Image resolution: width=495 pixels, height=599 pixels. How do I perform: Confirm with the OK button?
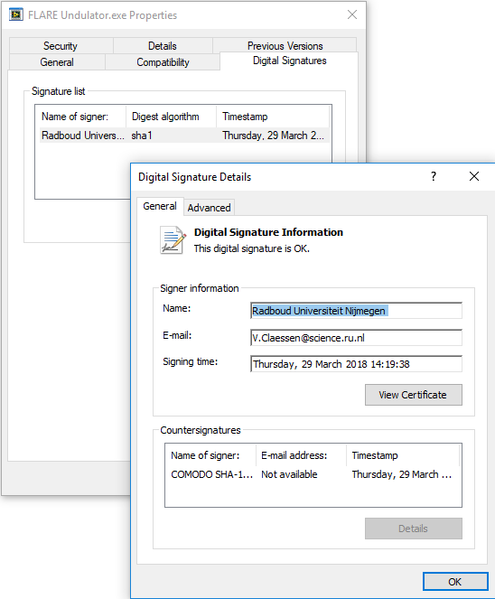[455, 581]
